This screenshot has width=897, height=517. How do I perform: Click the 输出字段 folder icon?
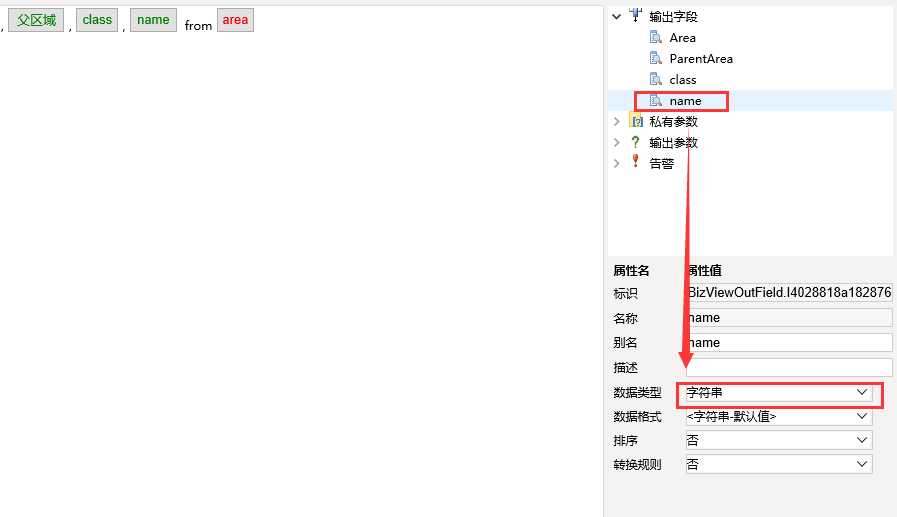(x=636, y=15)
